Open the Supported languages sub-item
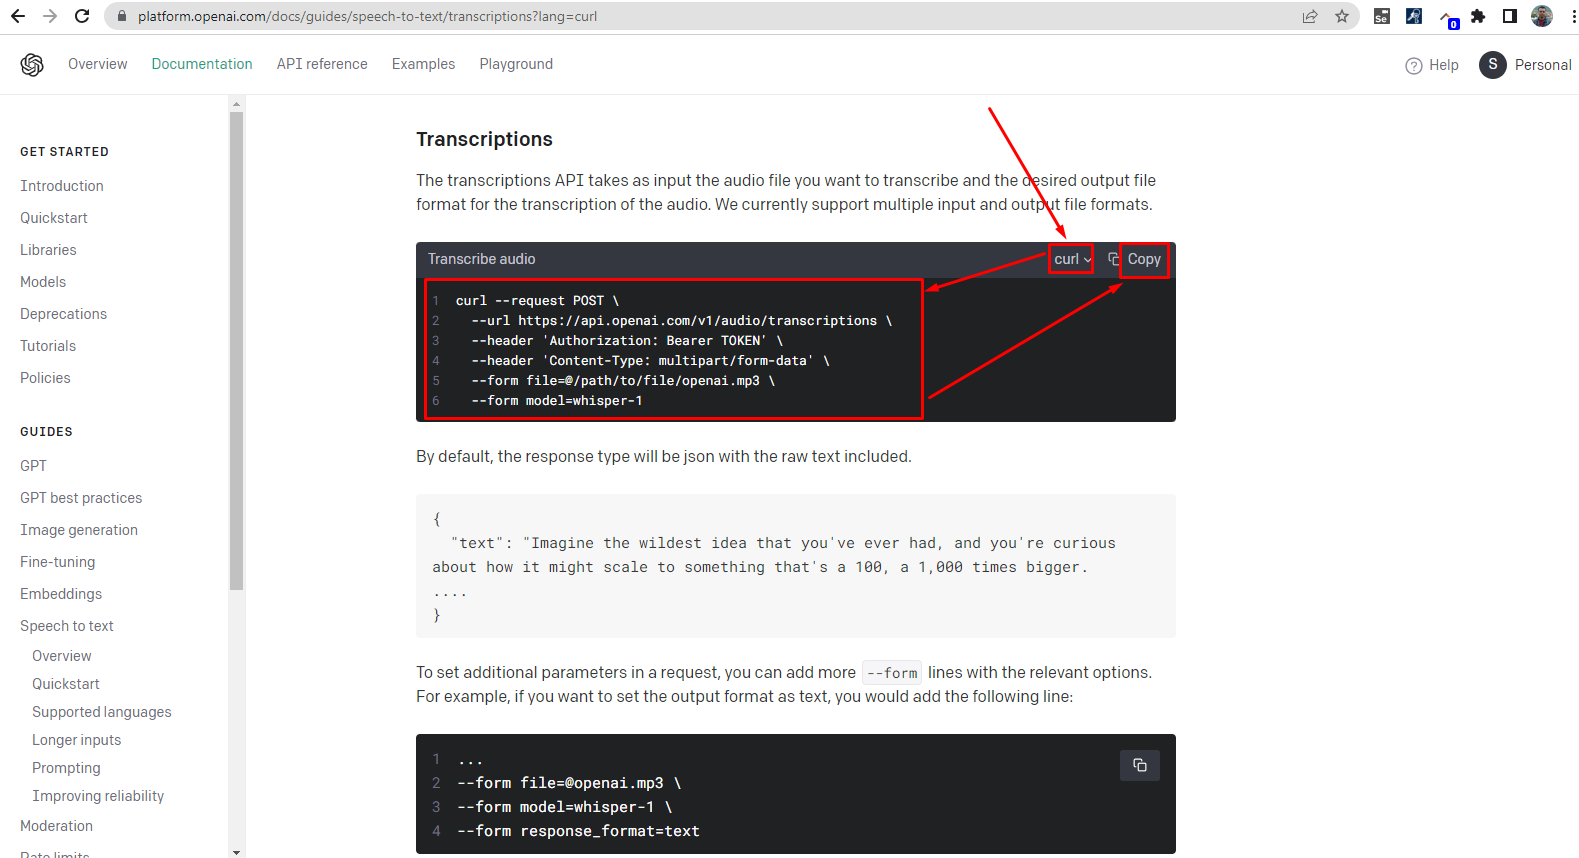1579x858 pixels. [102, 712]
